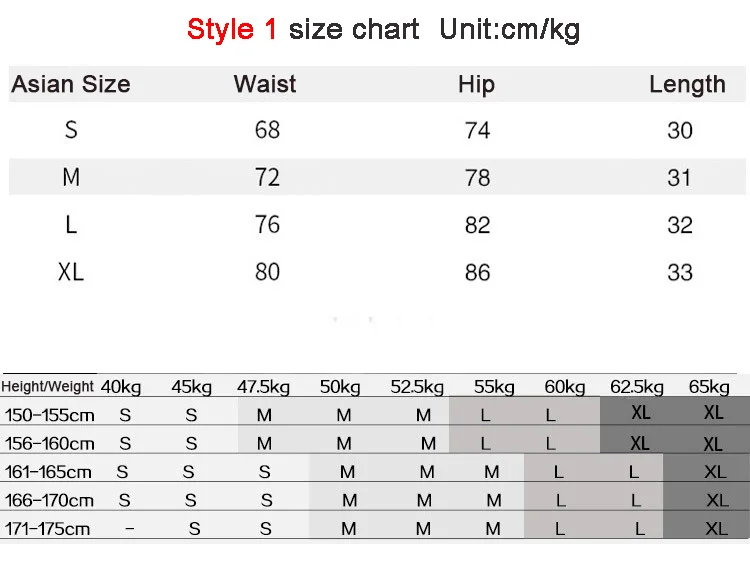This screenshot has height=562, width=750.
Task: Click the 'Unit:cm/kg' title text
Action: (509, 30)
